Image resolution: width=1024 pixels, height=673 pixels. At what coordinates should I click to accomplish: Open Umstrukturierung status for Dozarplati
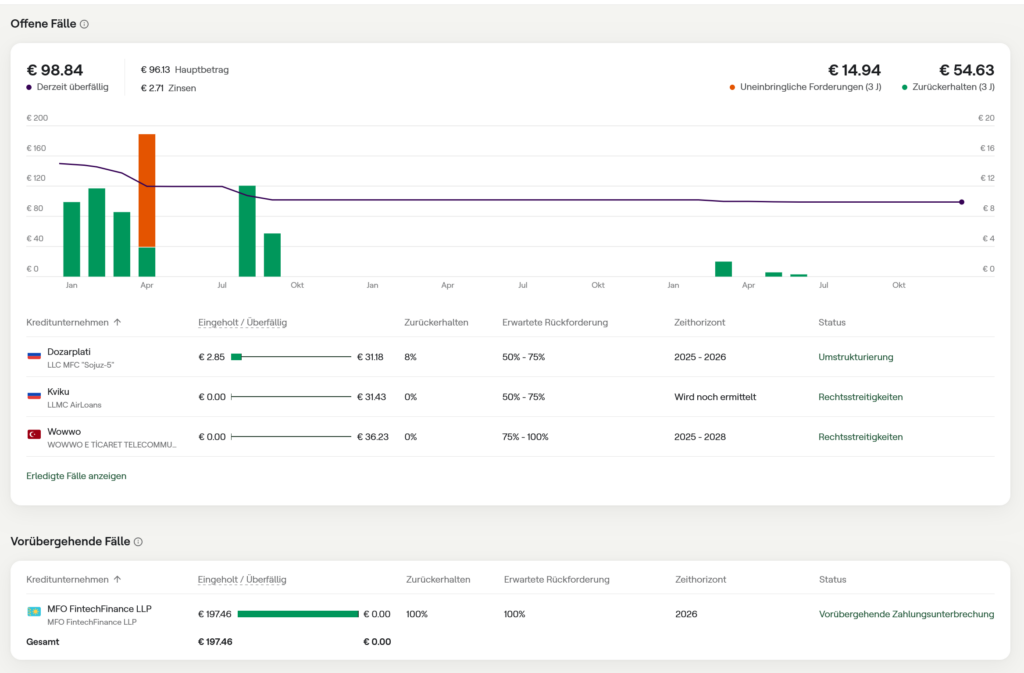(855, 357)
